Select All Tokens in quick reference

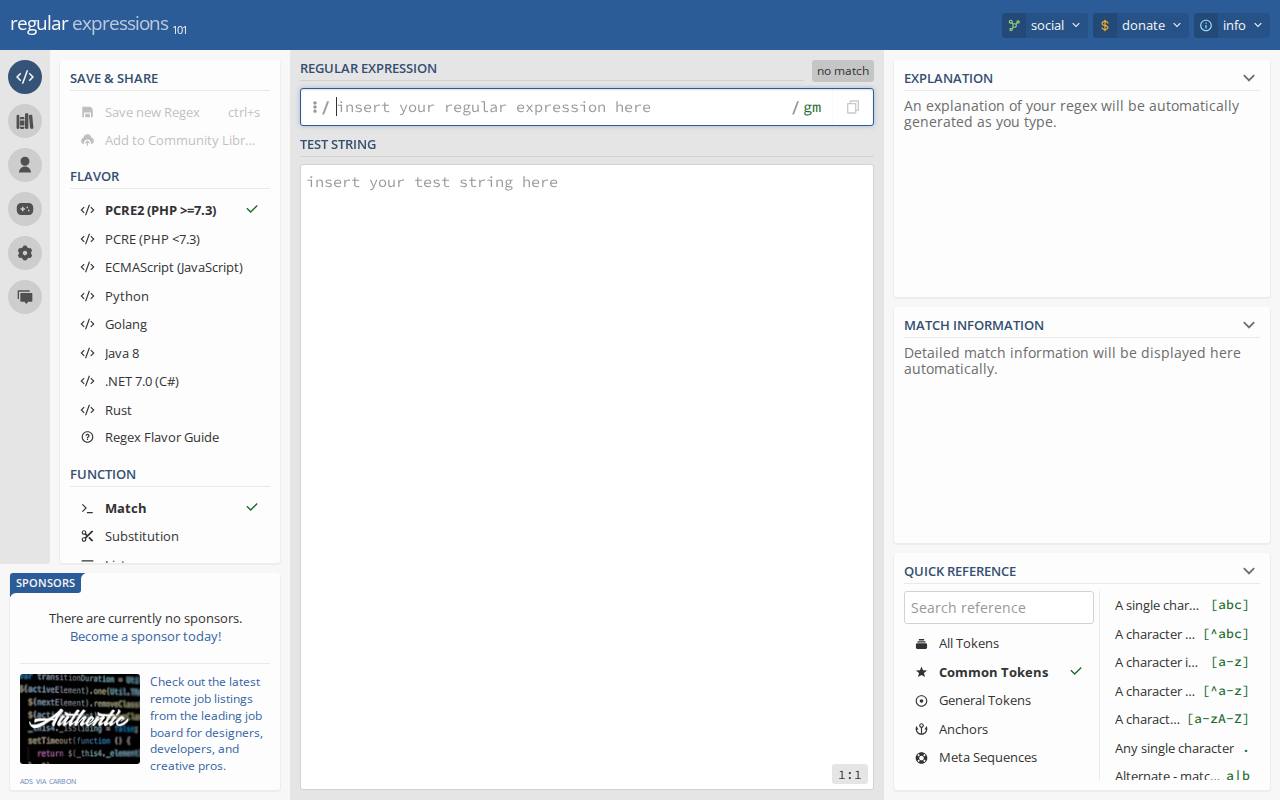tap(968, 643)
